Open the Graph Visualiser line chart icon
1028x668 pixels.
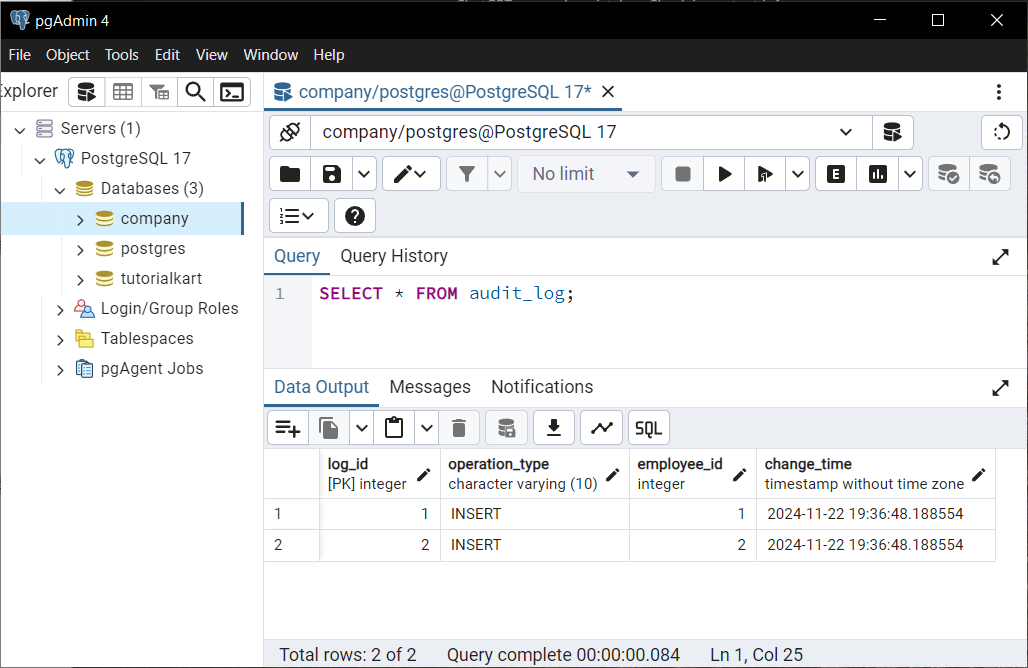tap(601, 428)
